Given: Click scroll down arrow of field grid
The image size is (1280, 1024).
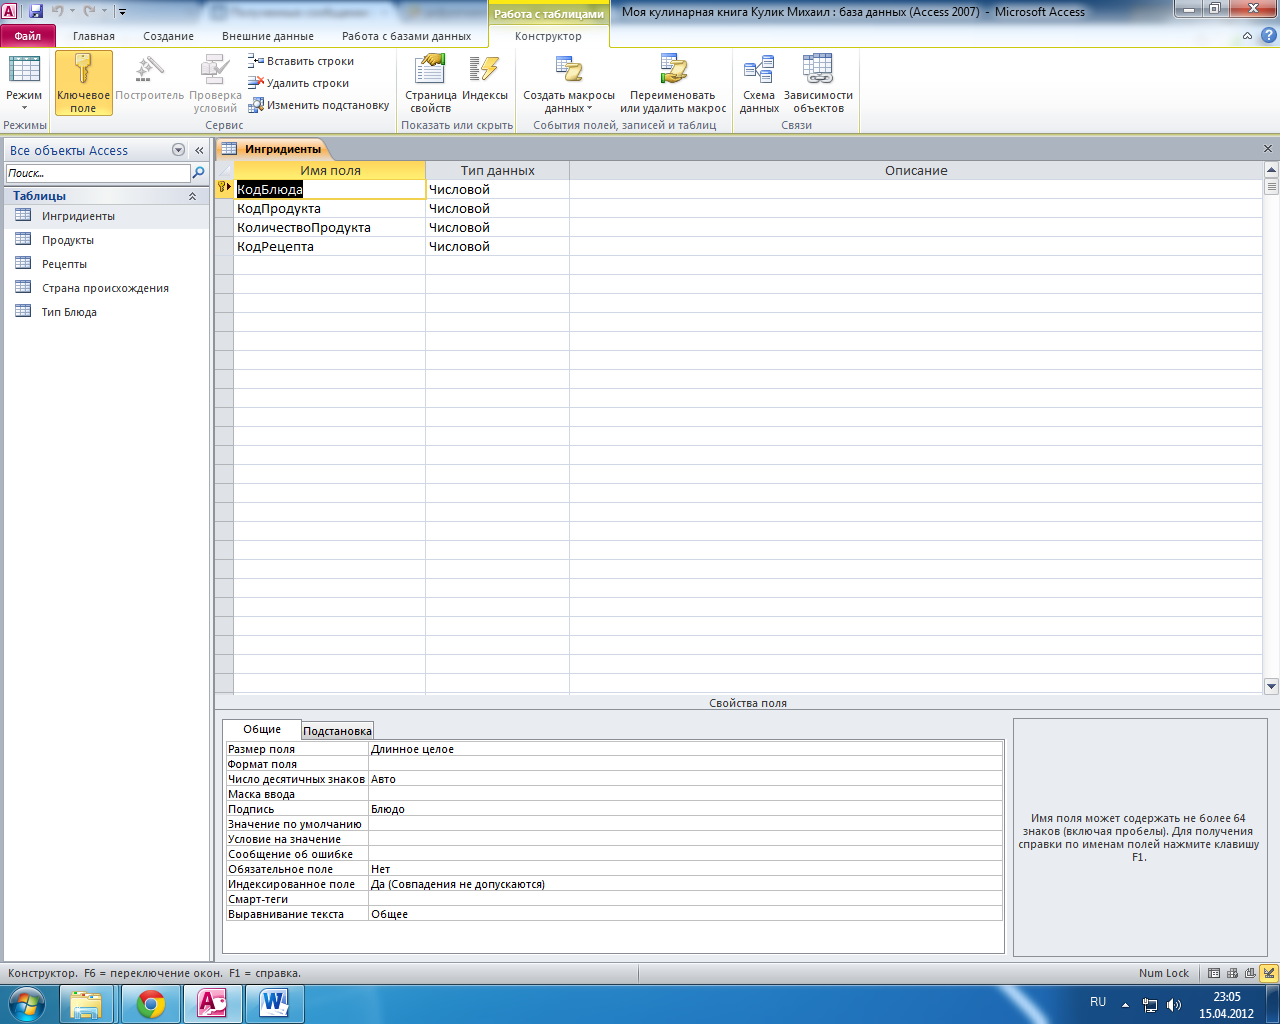Looking at the screenshot, I should tap(1271, 686).
